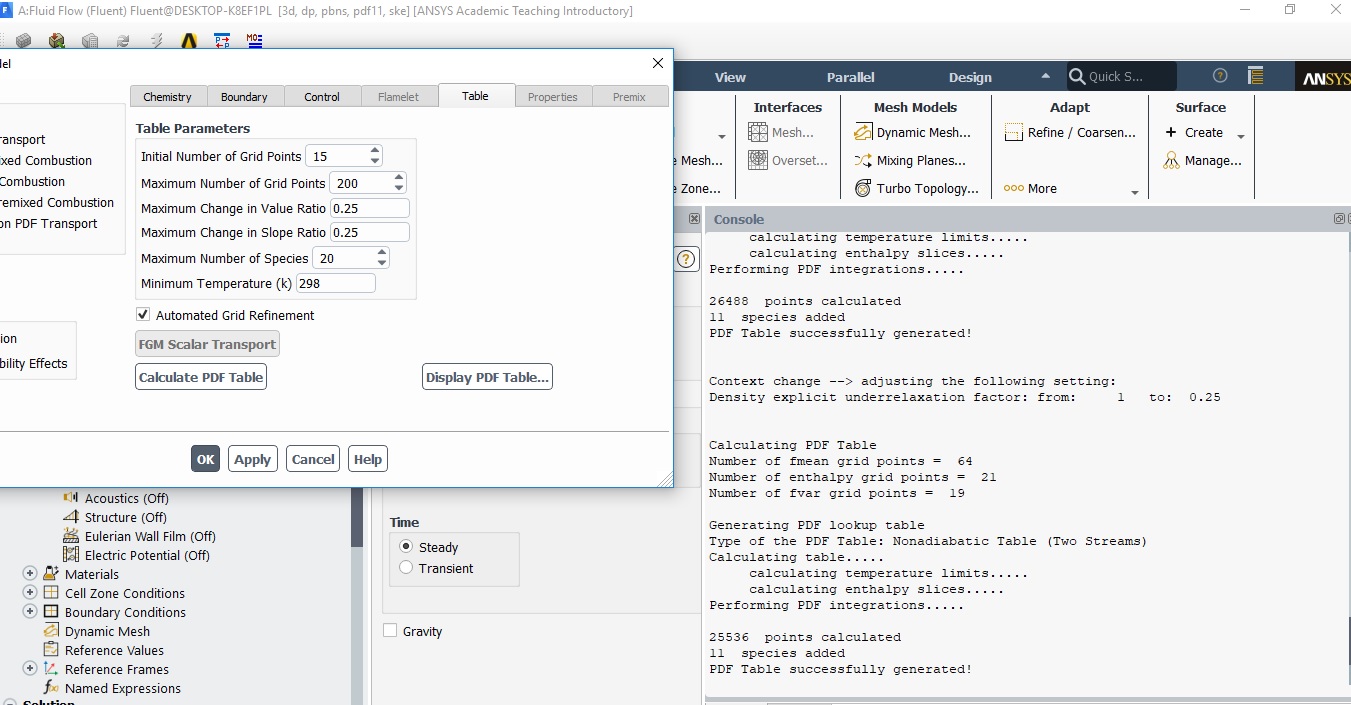Click the Eulerian Wall Film icon

tap(71, 536)
